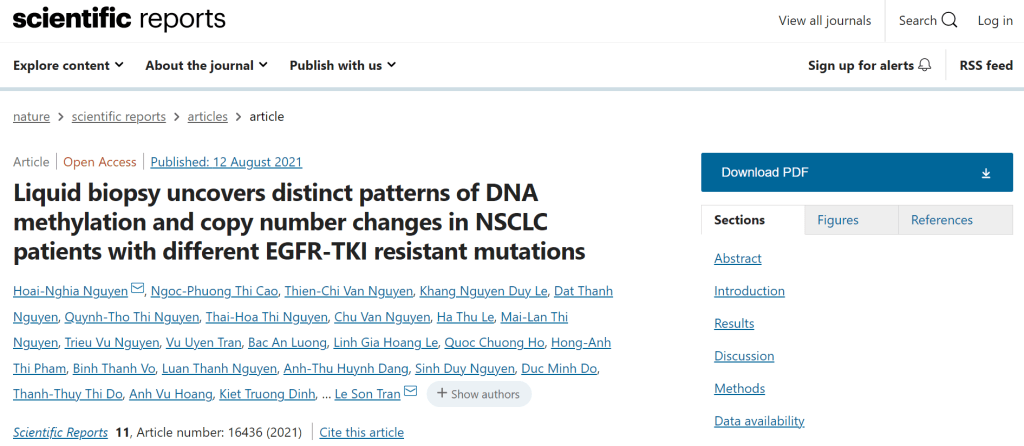Click the Cite this article link
The image size is (1024, 446).
pos(361,433)
